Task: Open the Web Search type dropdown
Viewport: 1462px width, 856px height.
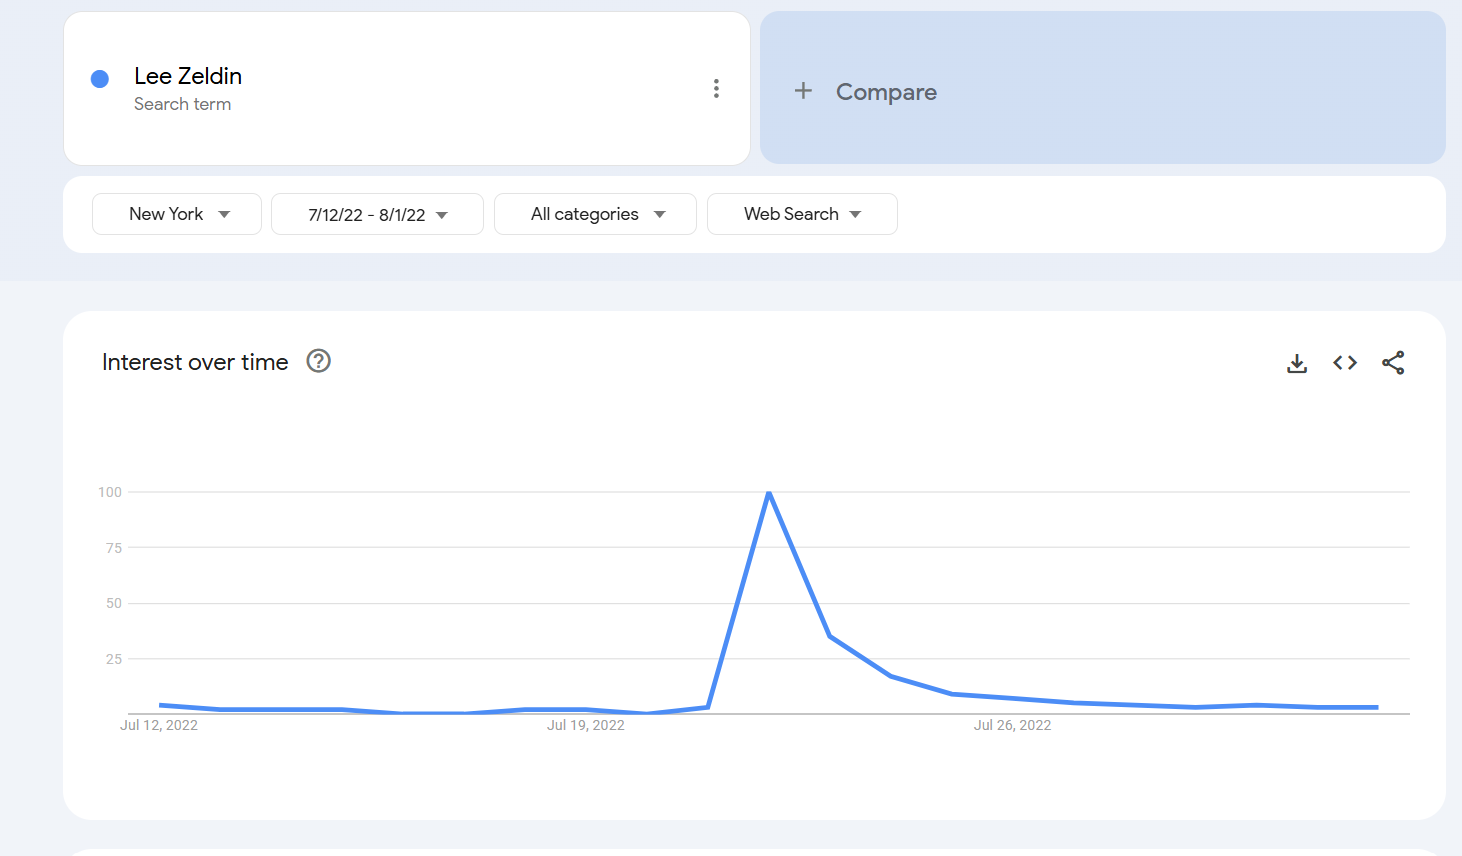Action: (801, 214)
